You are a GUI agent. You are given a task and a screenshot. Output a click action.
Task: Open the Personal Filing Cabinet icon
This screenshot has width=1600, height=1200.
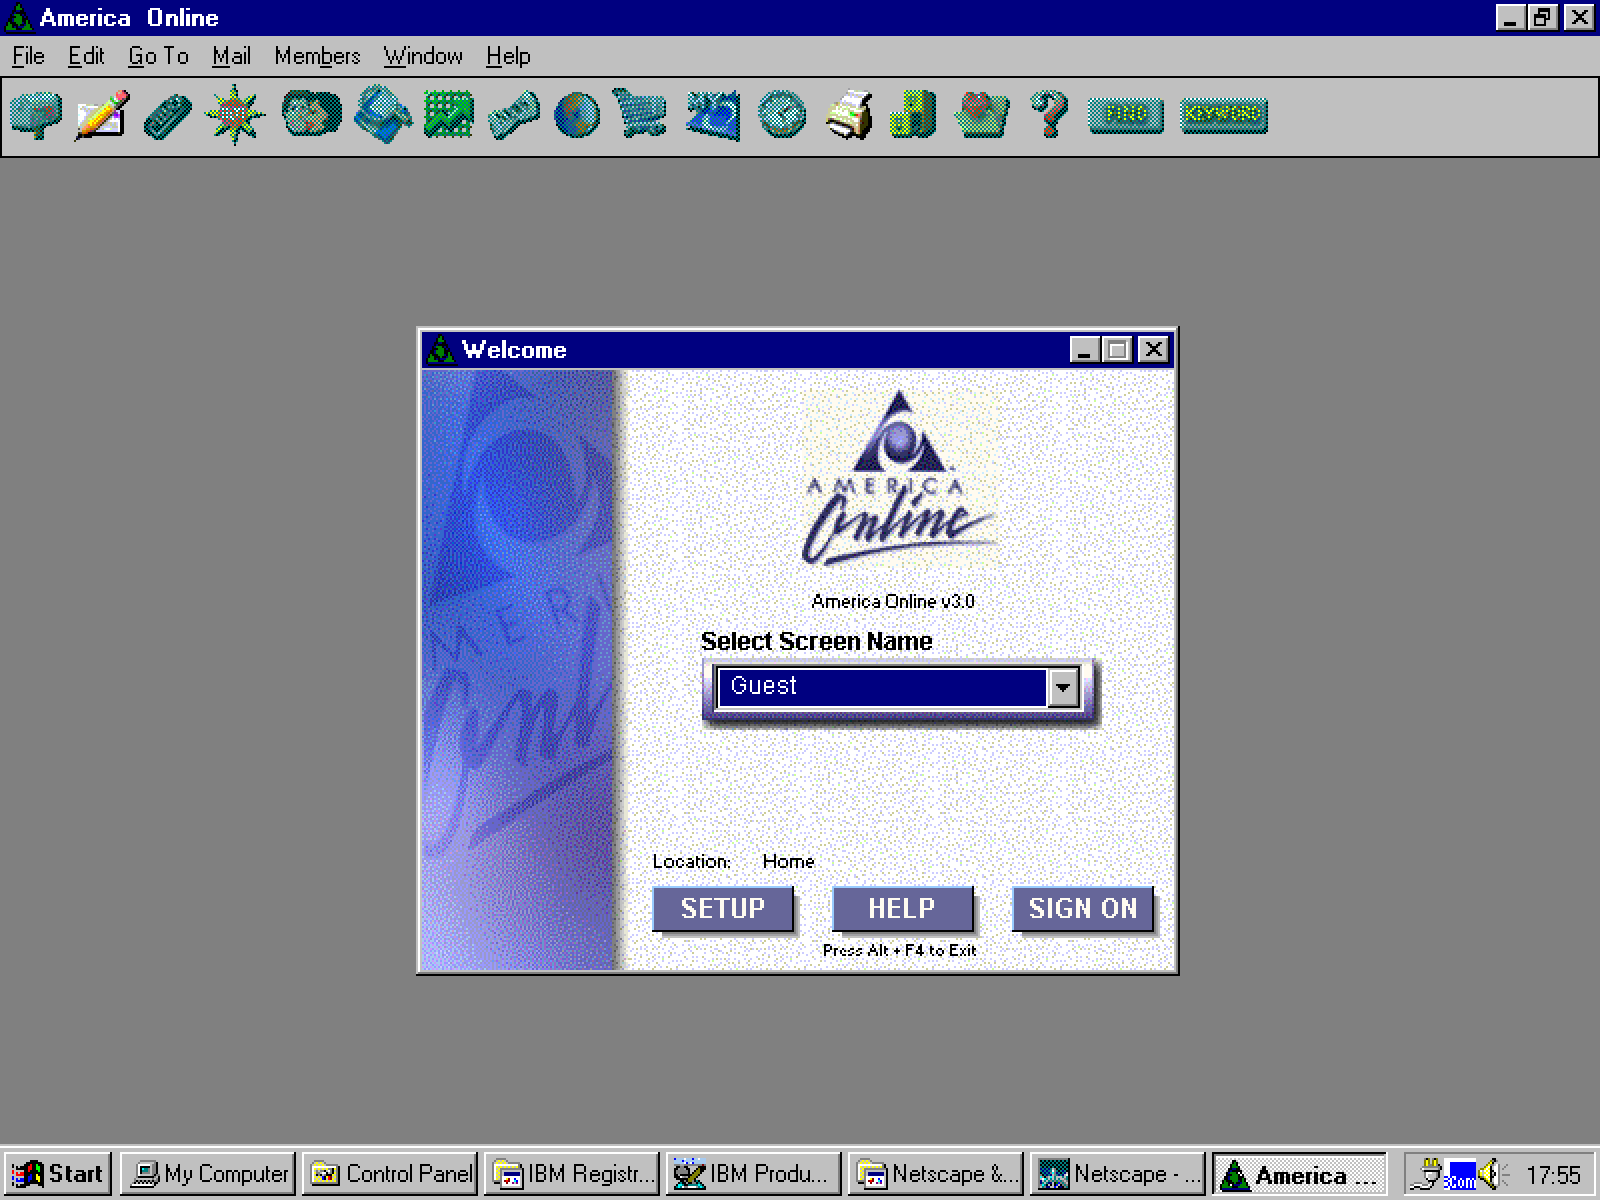pyautogui.click(x=913, y=115)
